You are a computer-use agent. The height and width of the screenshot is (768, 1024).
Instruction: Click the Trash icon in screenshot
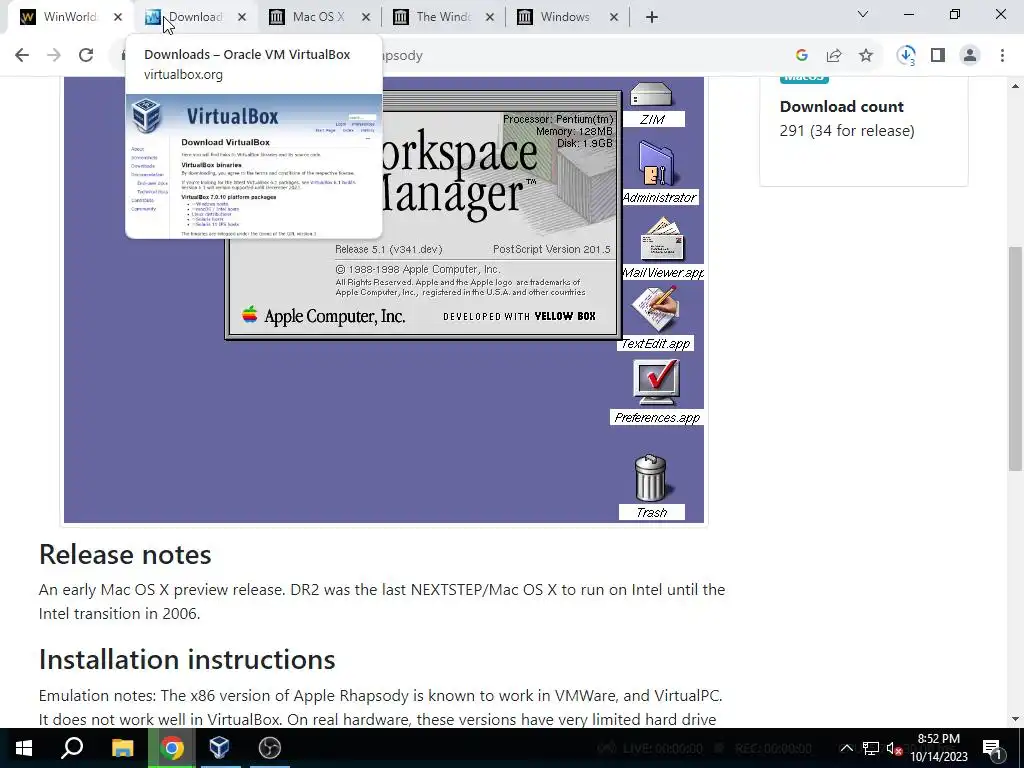tap(651, 477)
